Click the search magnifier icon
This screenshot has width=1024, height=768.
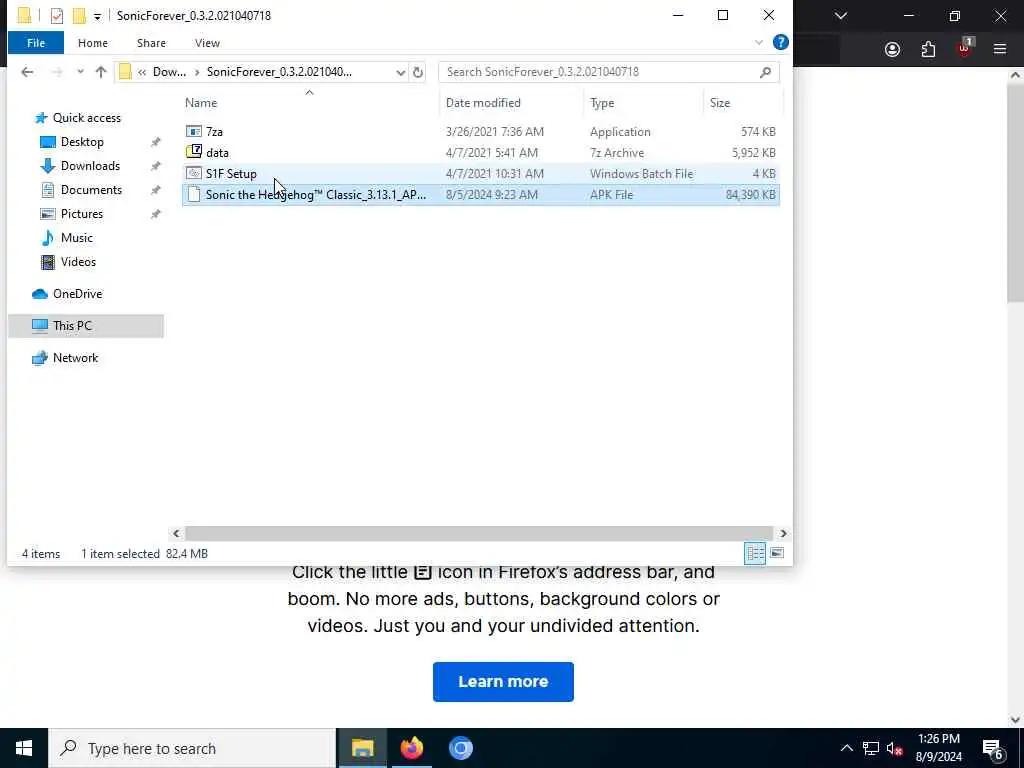765,72
